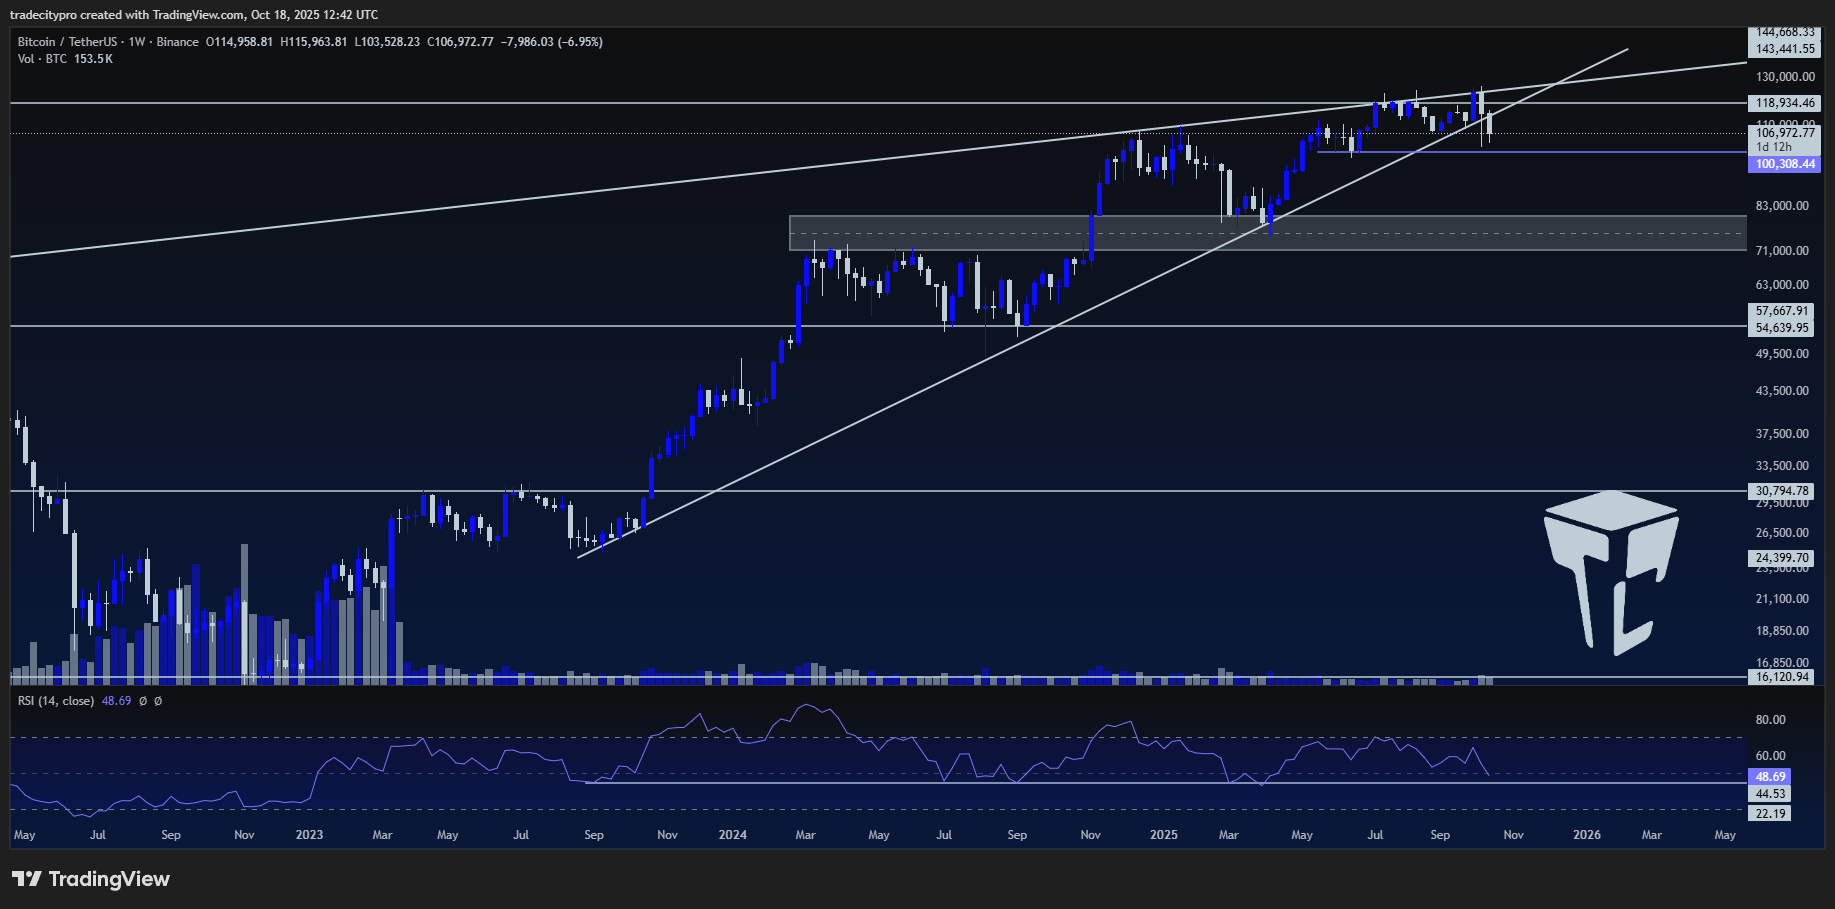Click the 2024 label on time axis
This screenshot has width=1835, height=909.
(x=733, y=835)
